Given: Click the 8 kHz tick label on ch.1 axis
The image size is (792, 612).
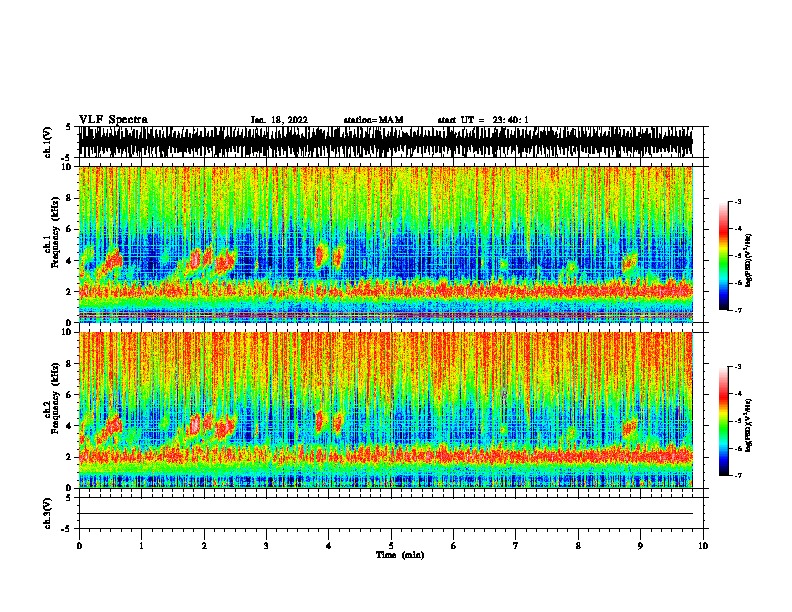Looking at the screenshot, I should pos(70,198).
